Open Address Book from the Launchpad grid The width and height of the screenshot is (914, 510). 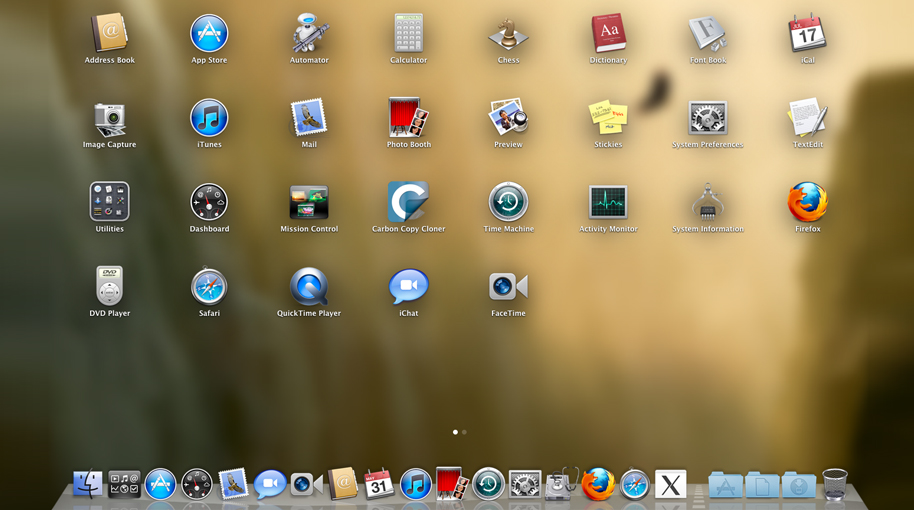[110, 33]
